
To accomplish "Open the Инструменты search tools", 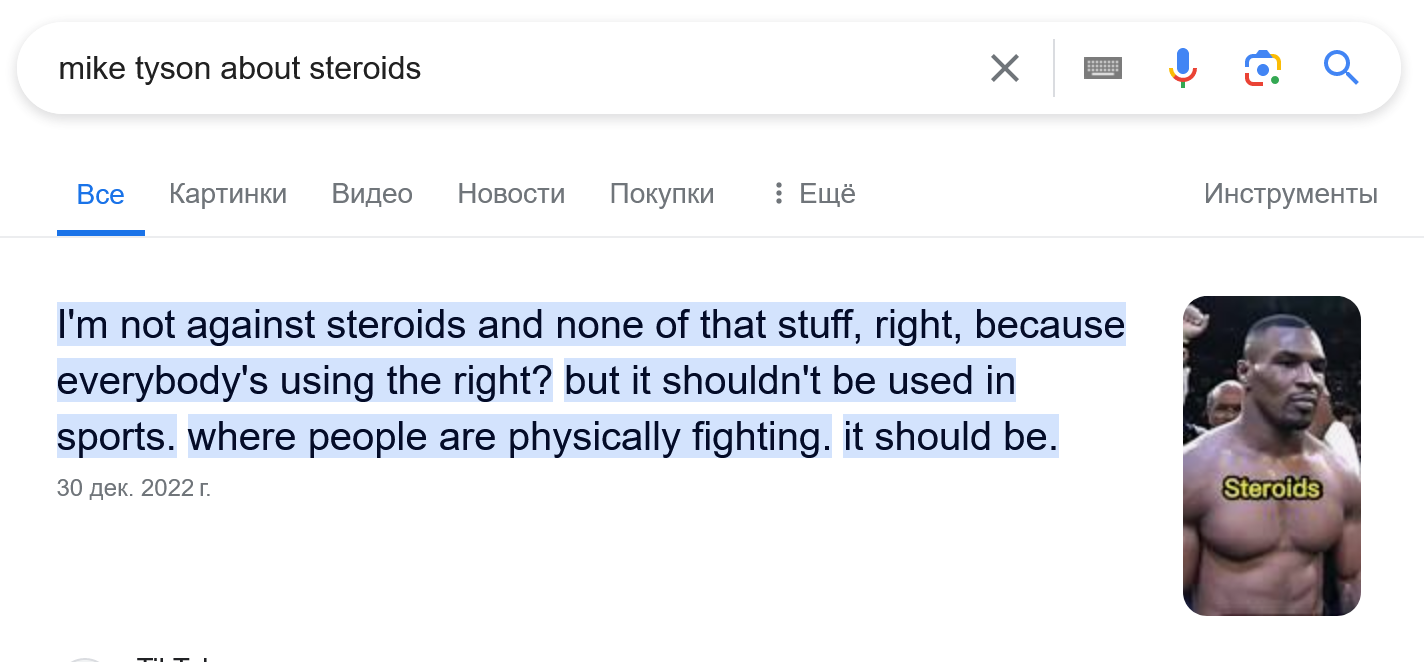I will (1290, 193).
